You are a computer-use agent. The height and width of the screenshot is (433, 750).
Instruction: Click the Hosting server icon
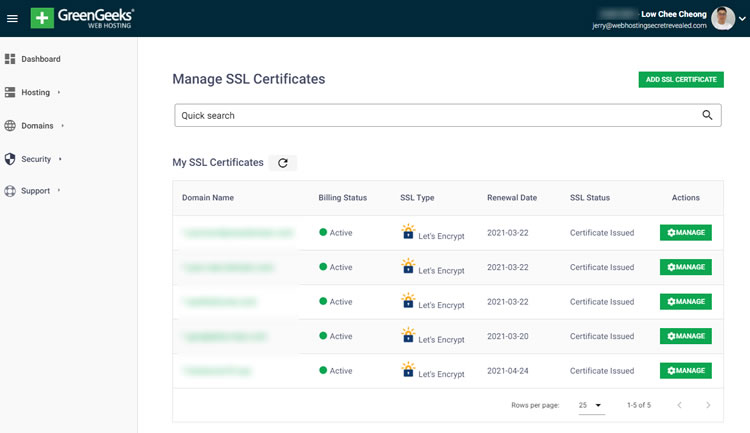coord(10,92)
